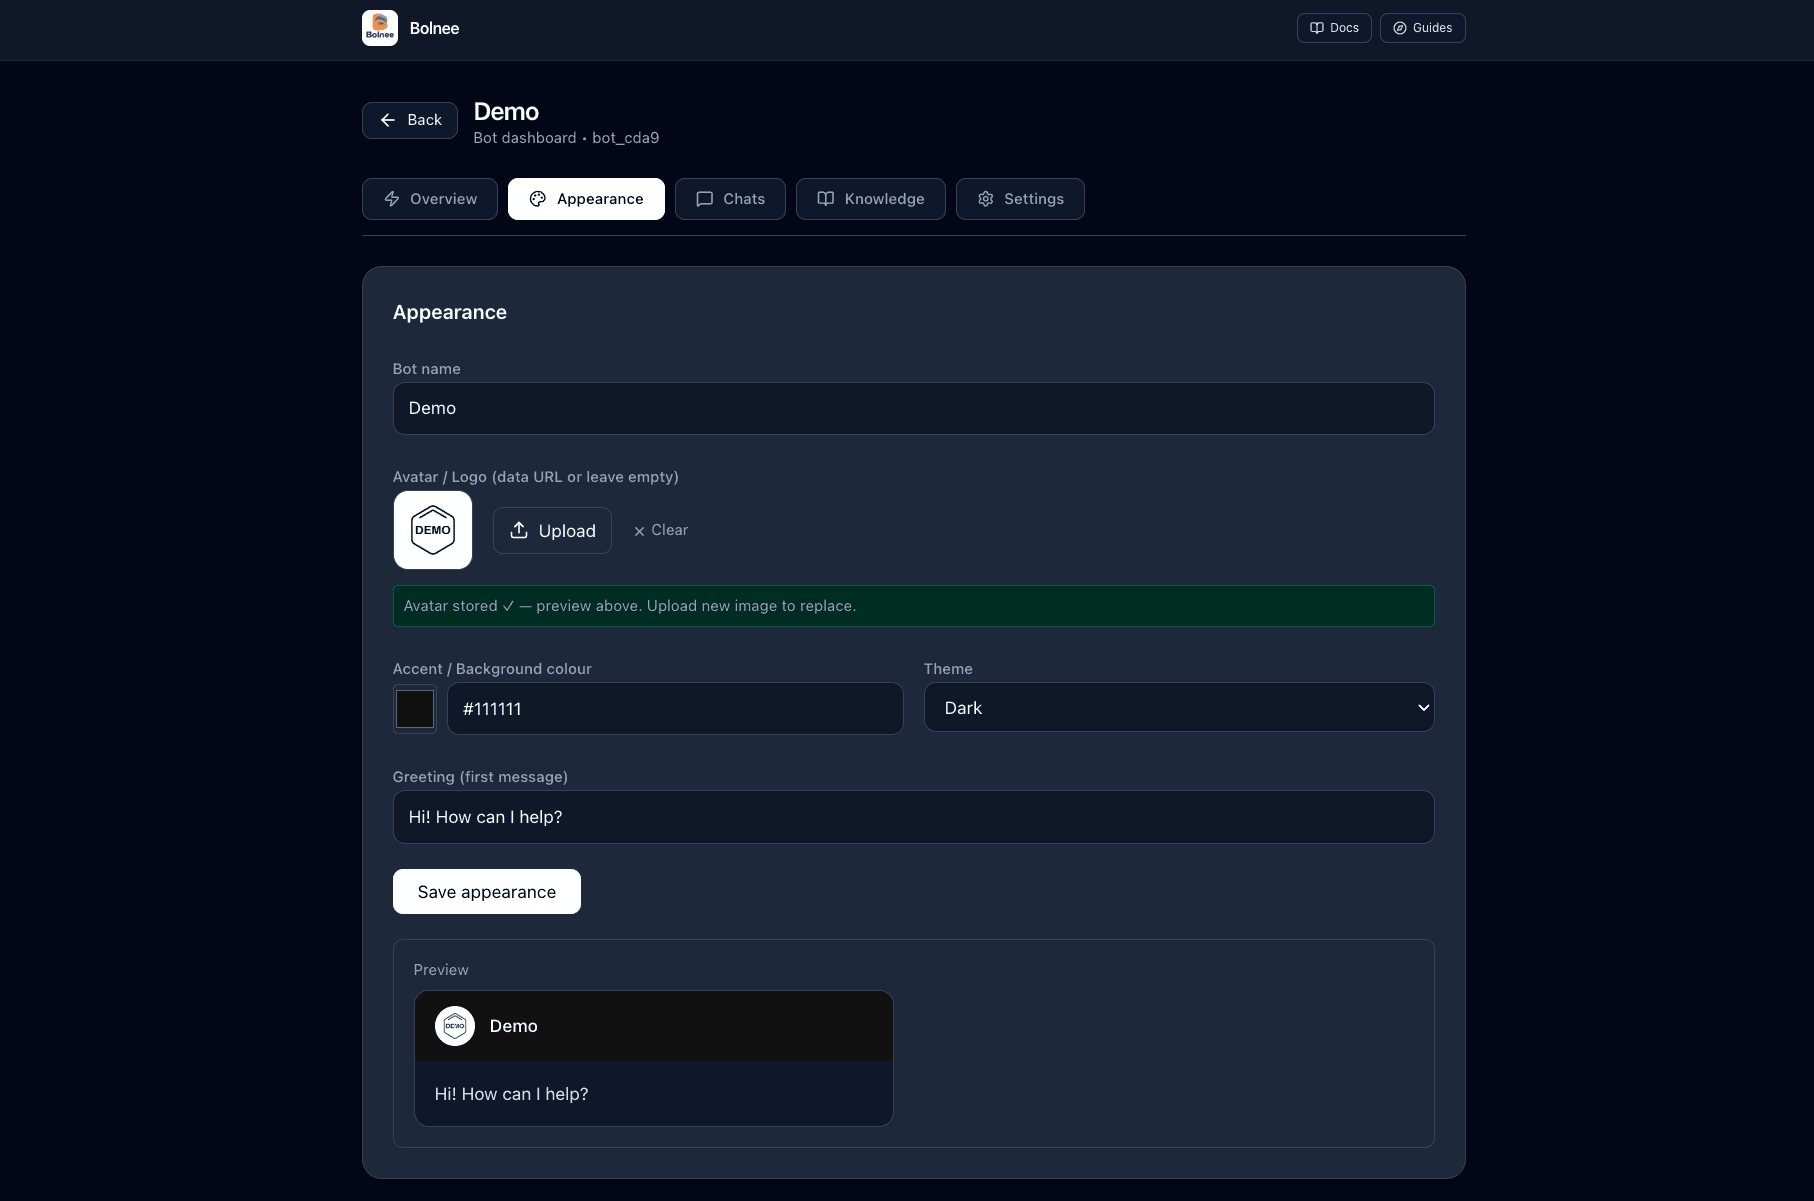Screen dimensions: 1814x1201
Task: Open the Chats tab
Action: pos(730,199)
